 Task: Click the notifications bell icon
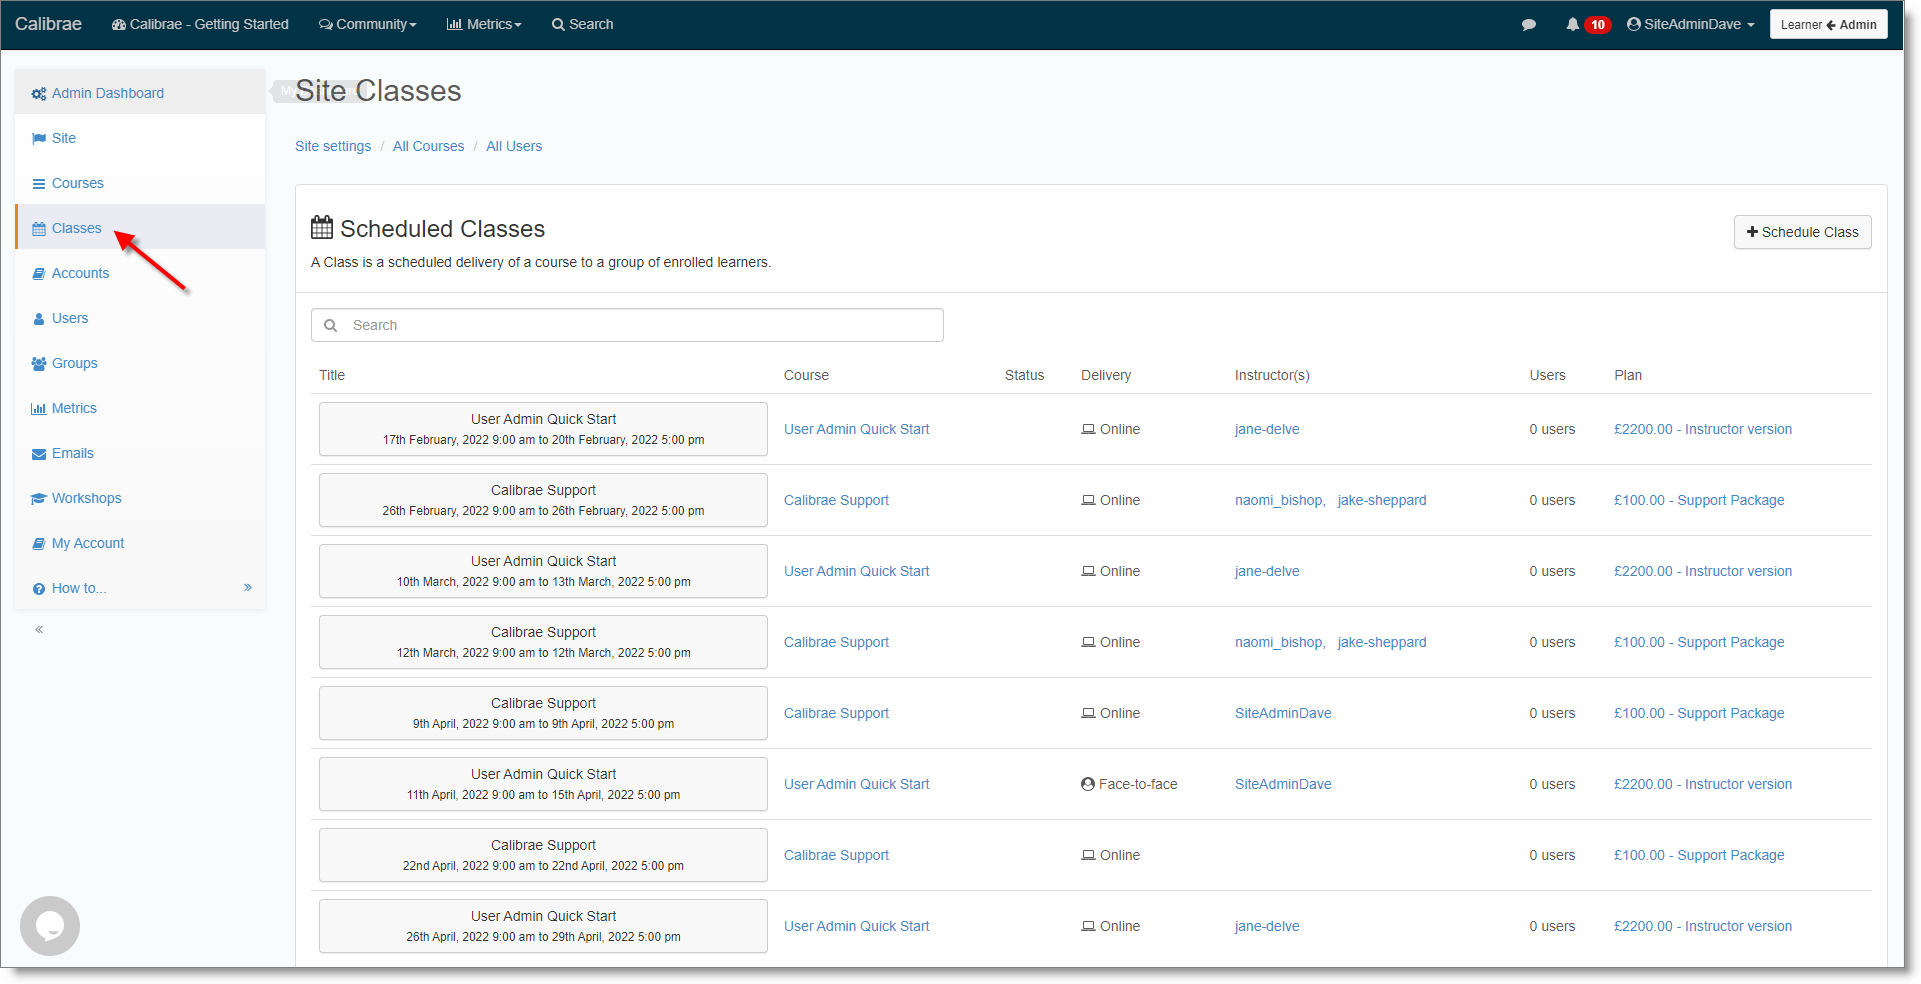[1572, 25]
